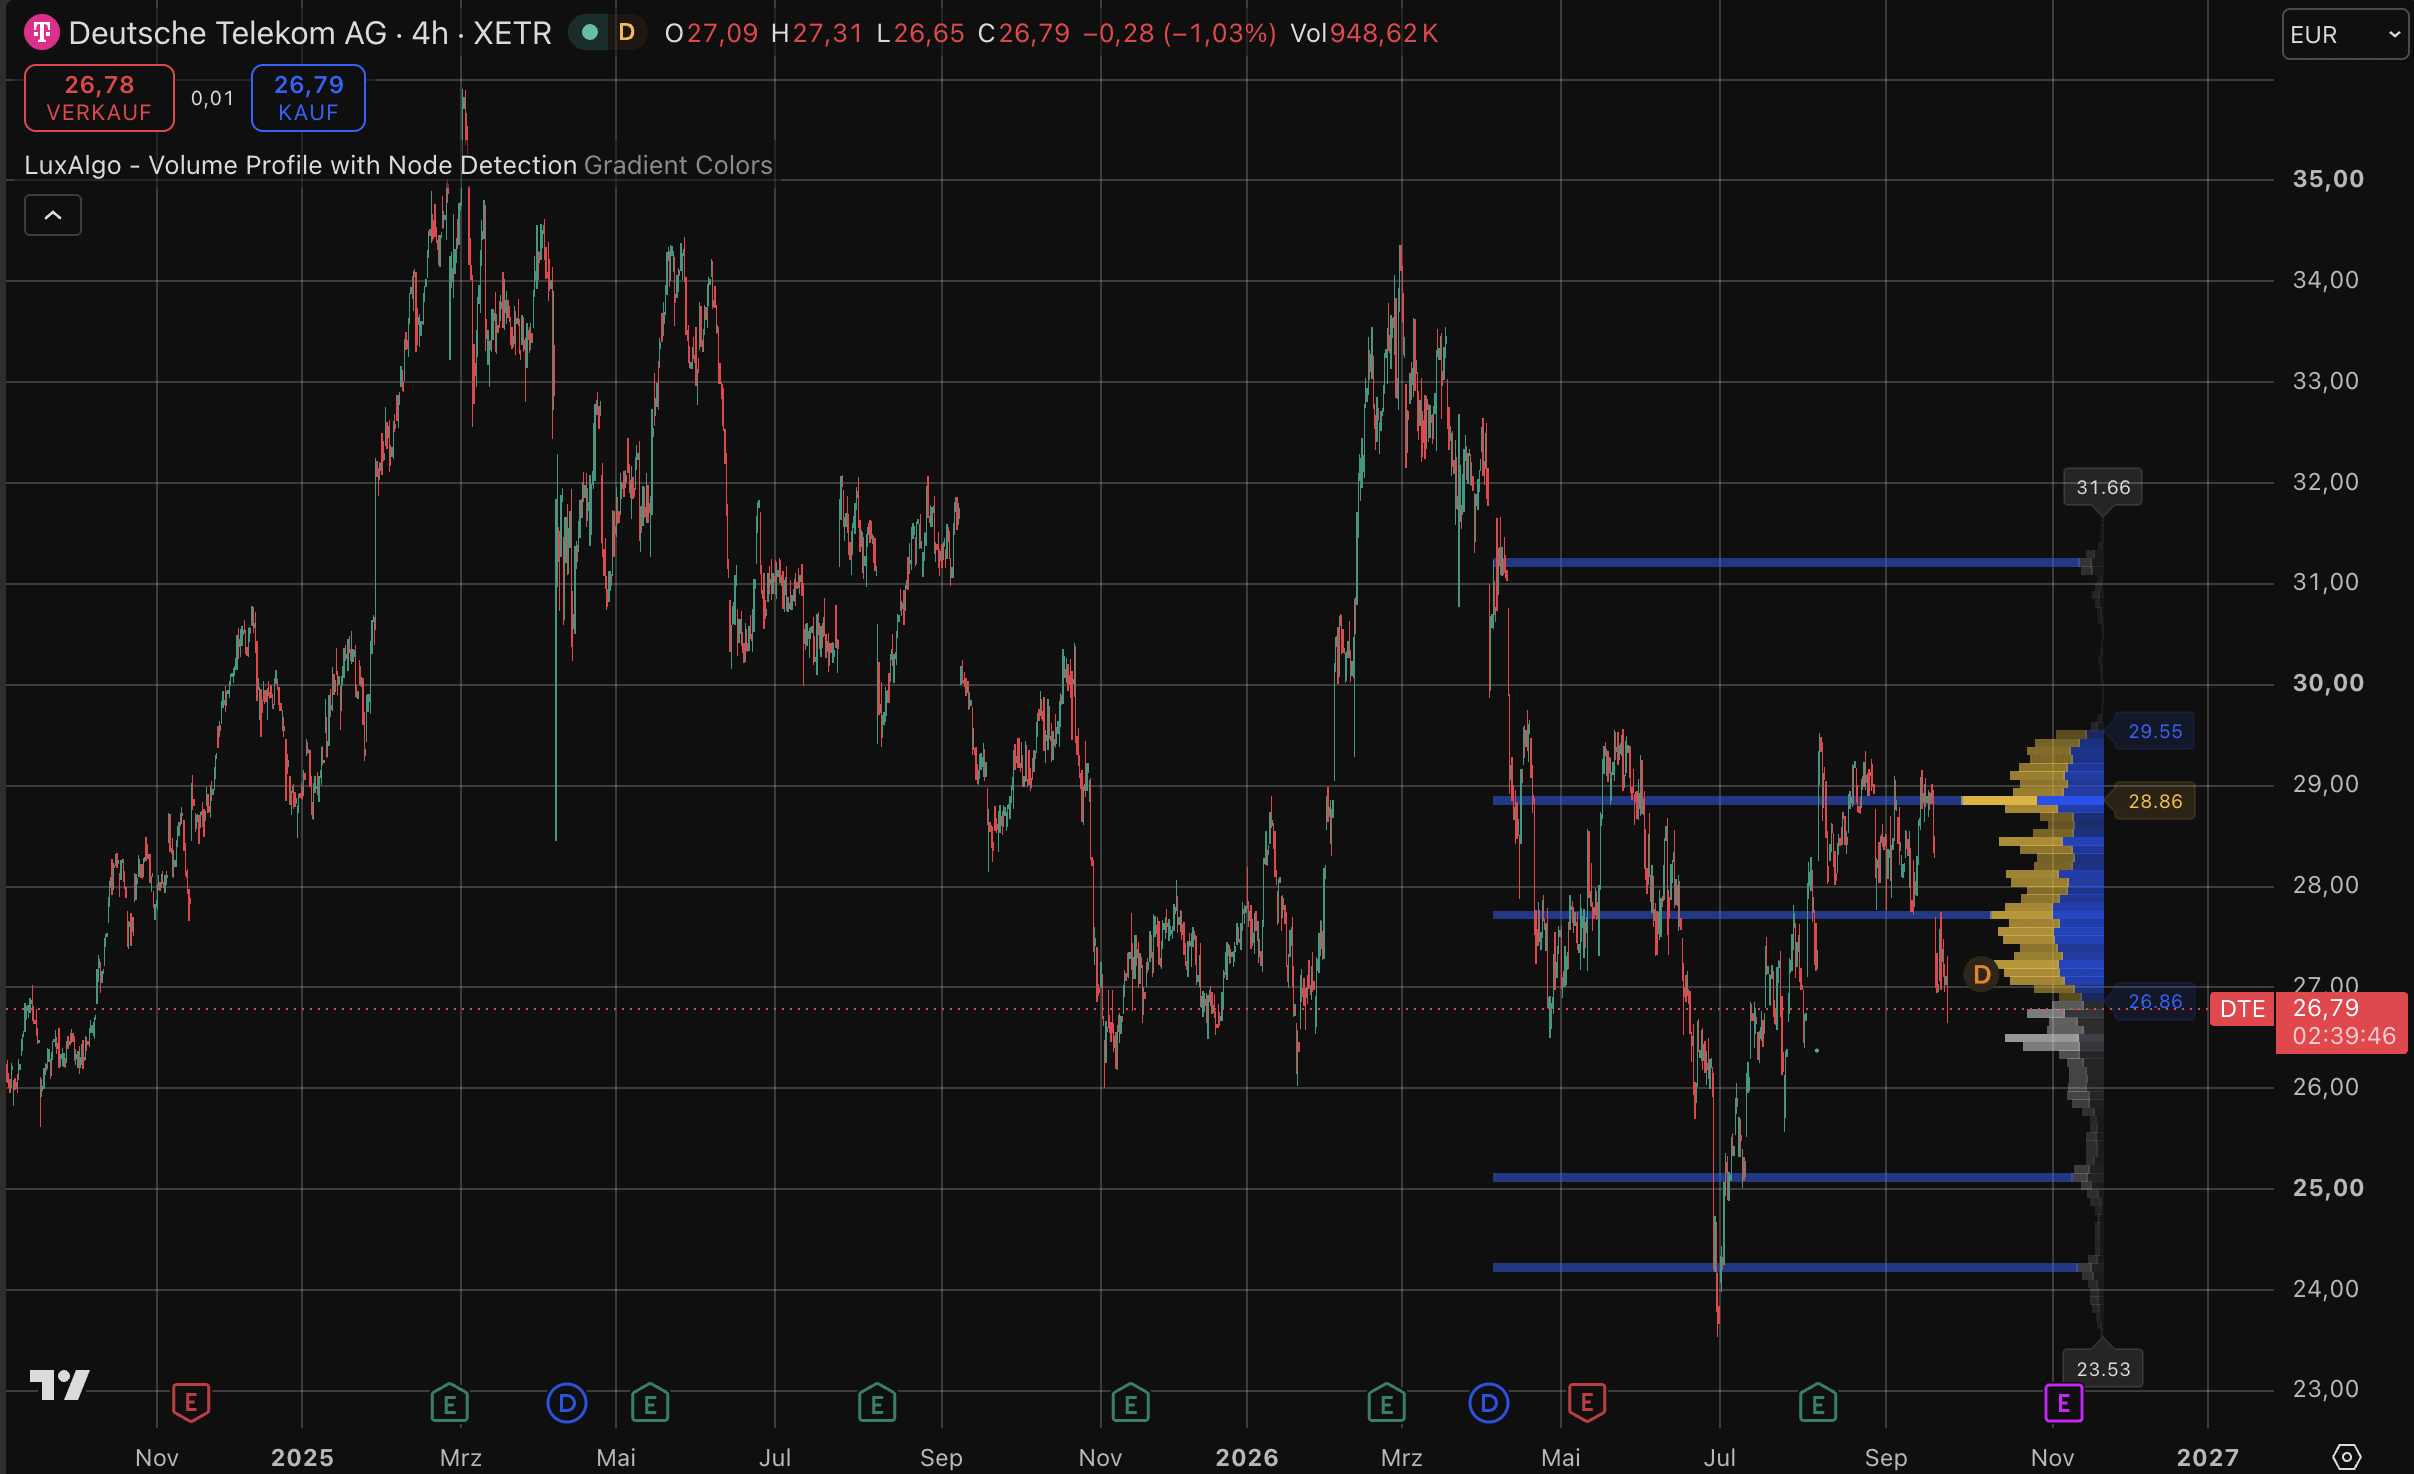Click the red DTE last price label

2242,1009
